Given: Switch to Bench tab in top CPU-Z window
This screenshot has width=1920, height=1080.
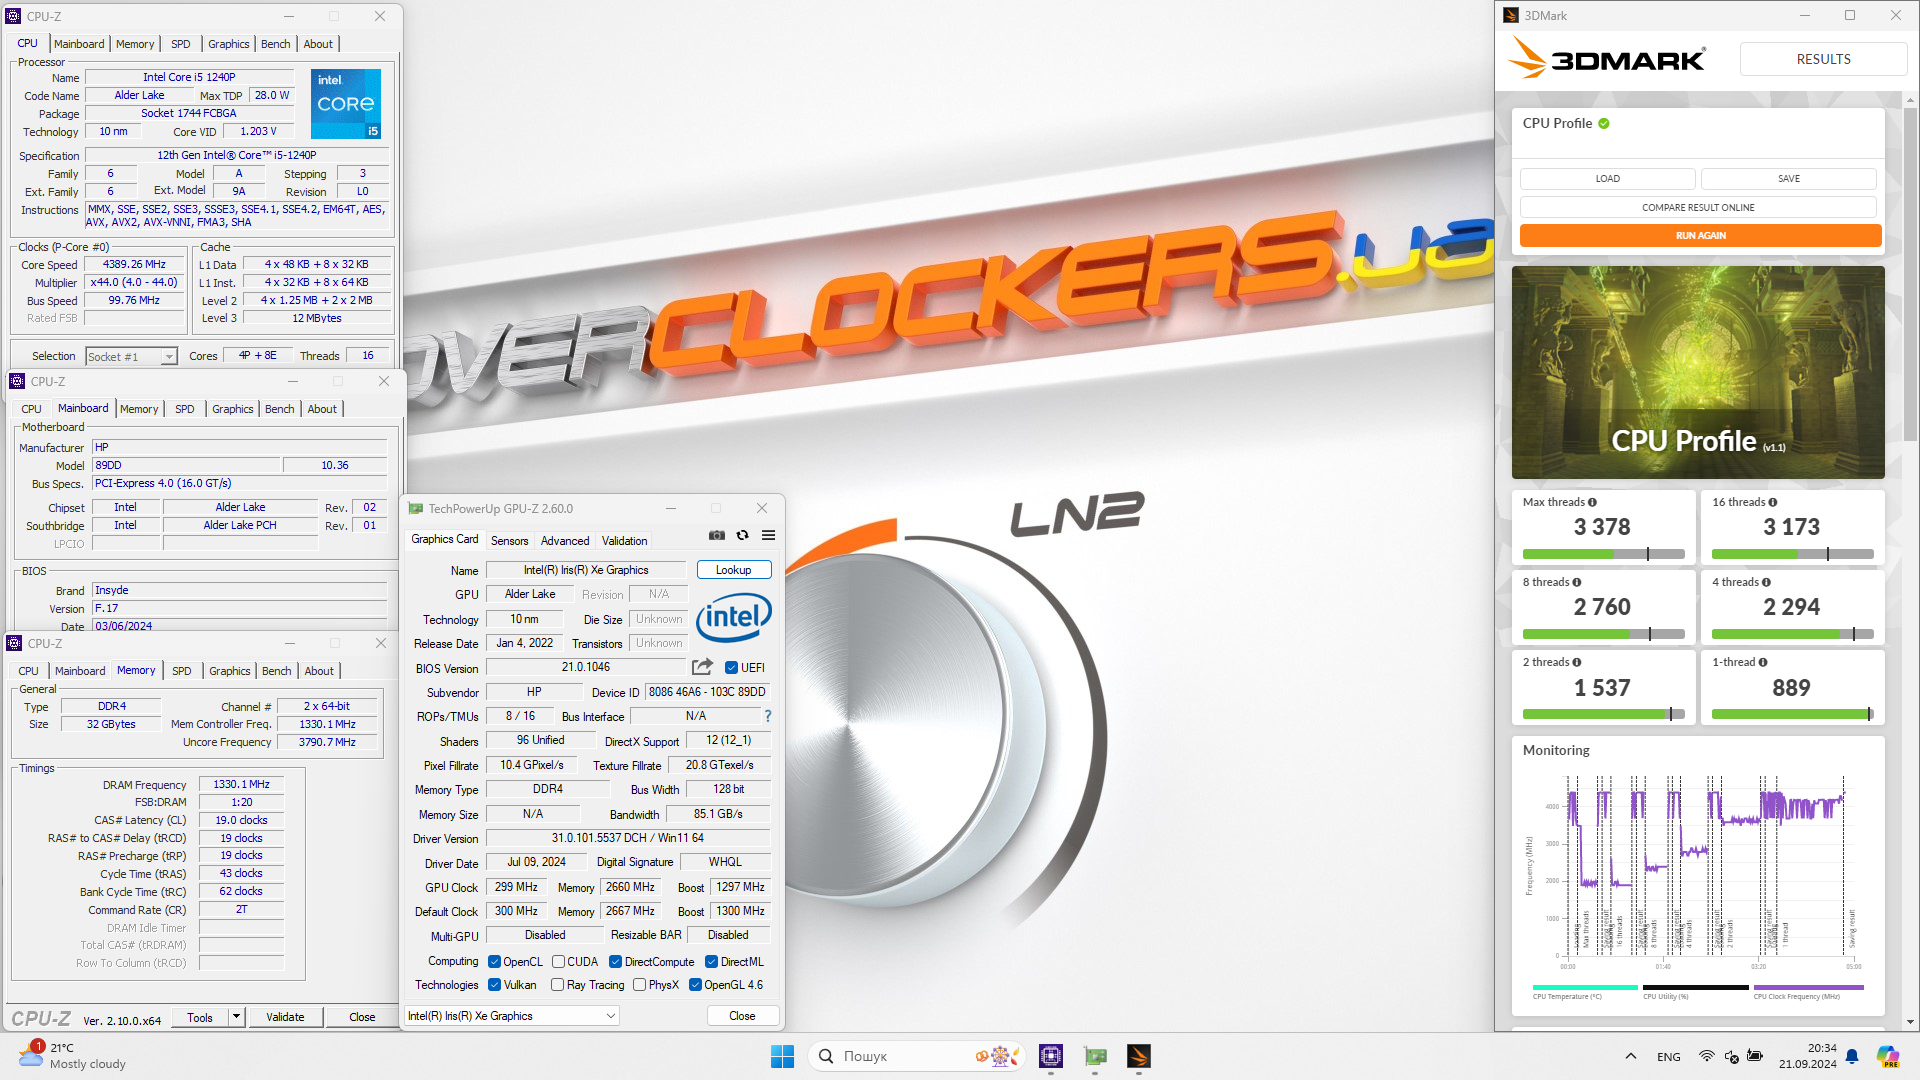Looking at the screenshot, I should tap(275, 44).
